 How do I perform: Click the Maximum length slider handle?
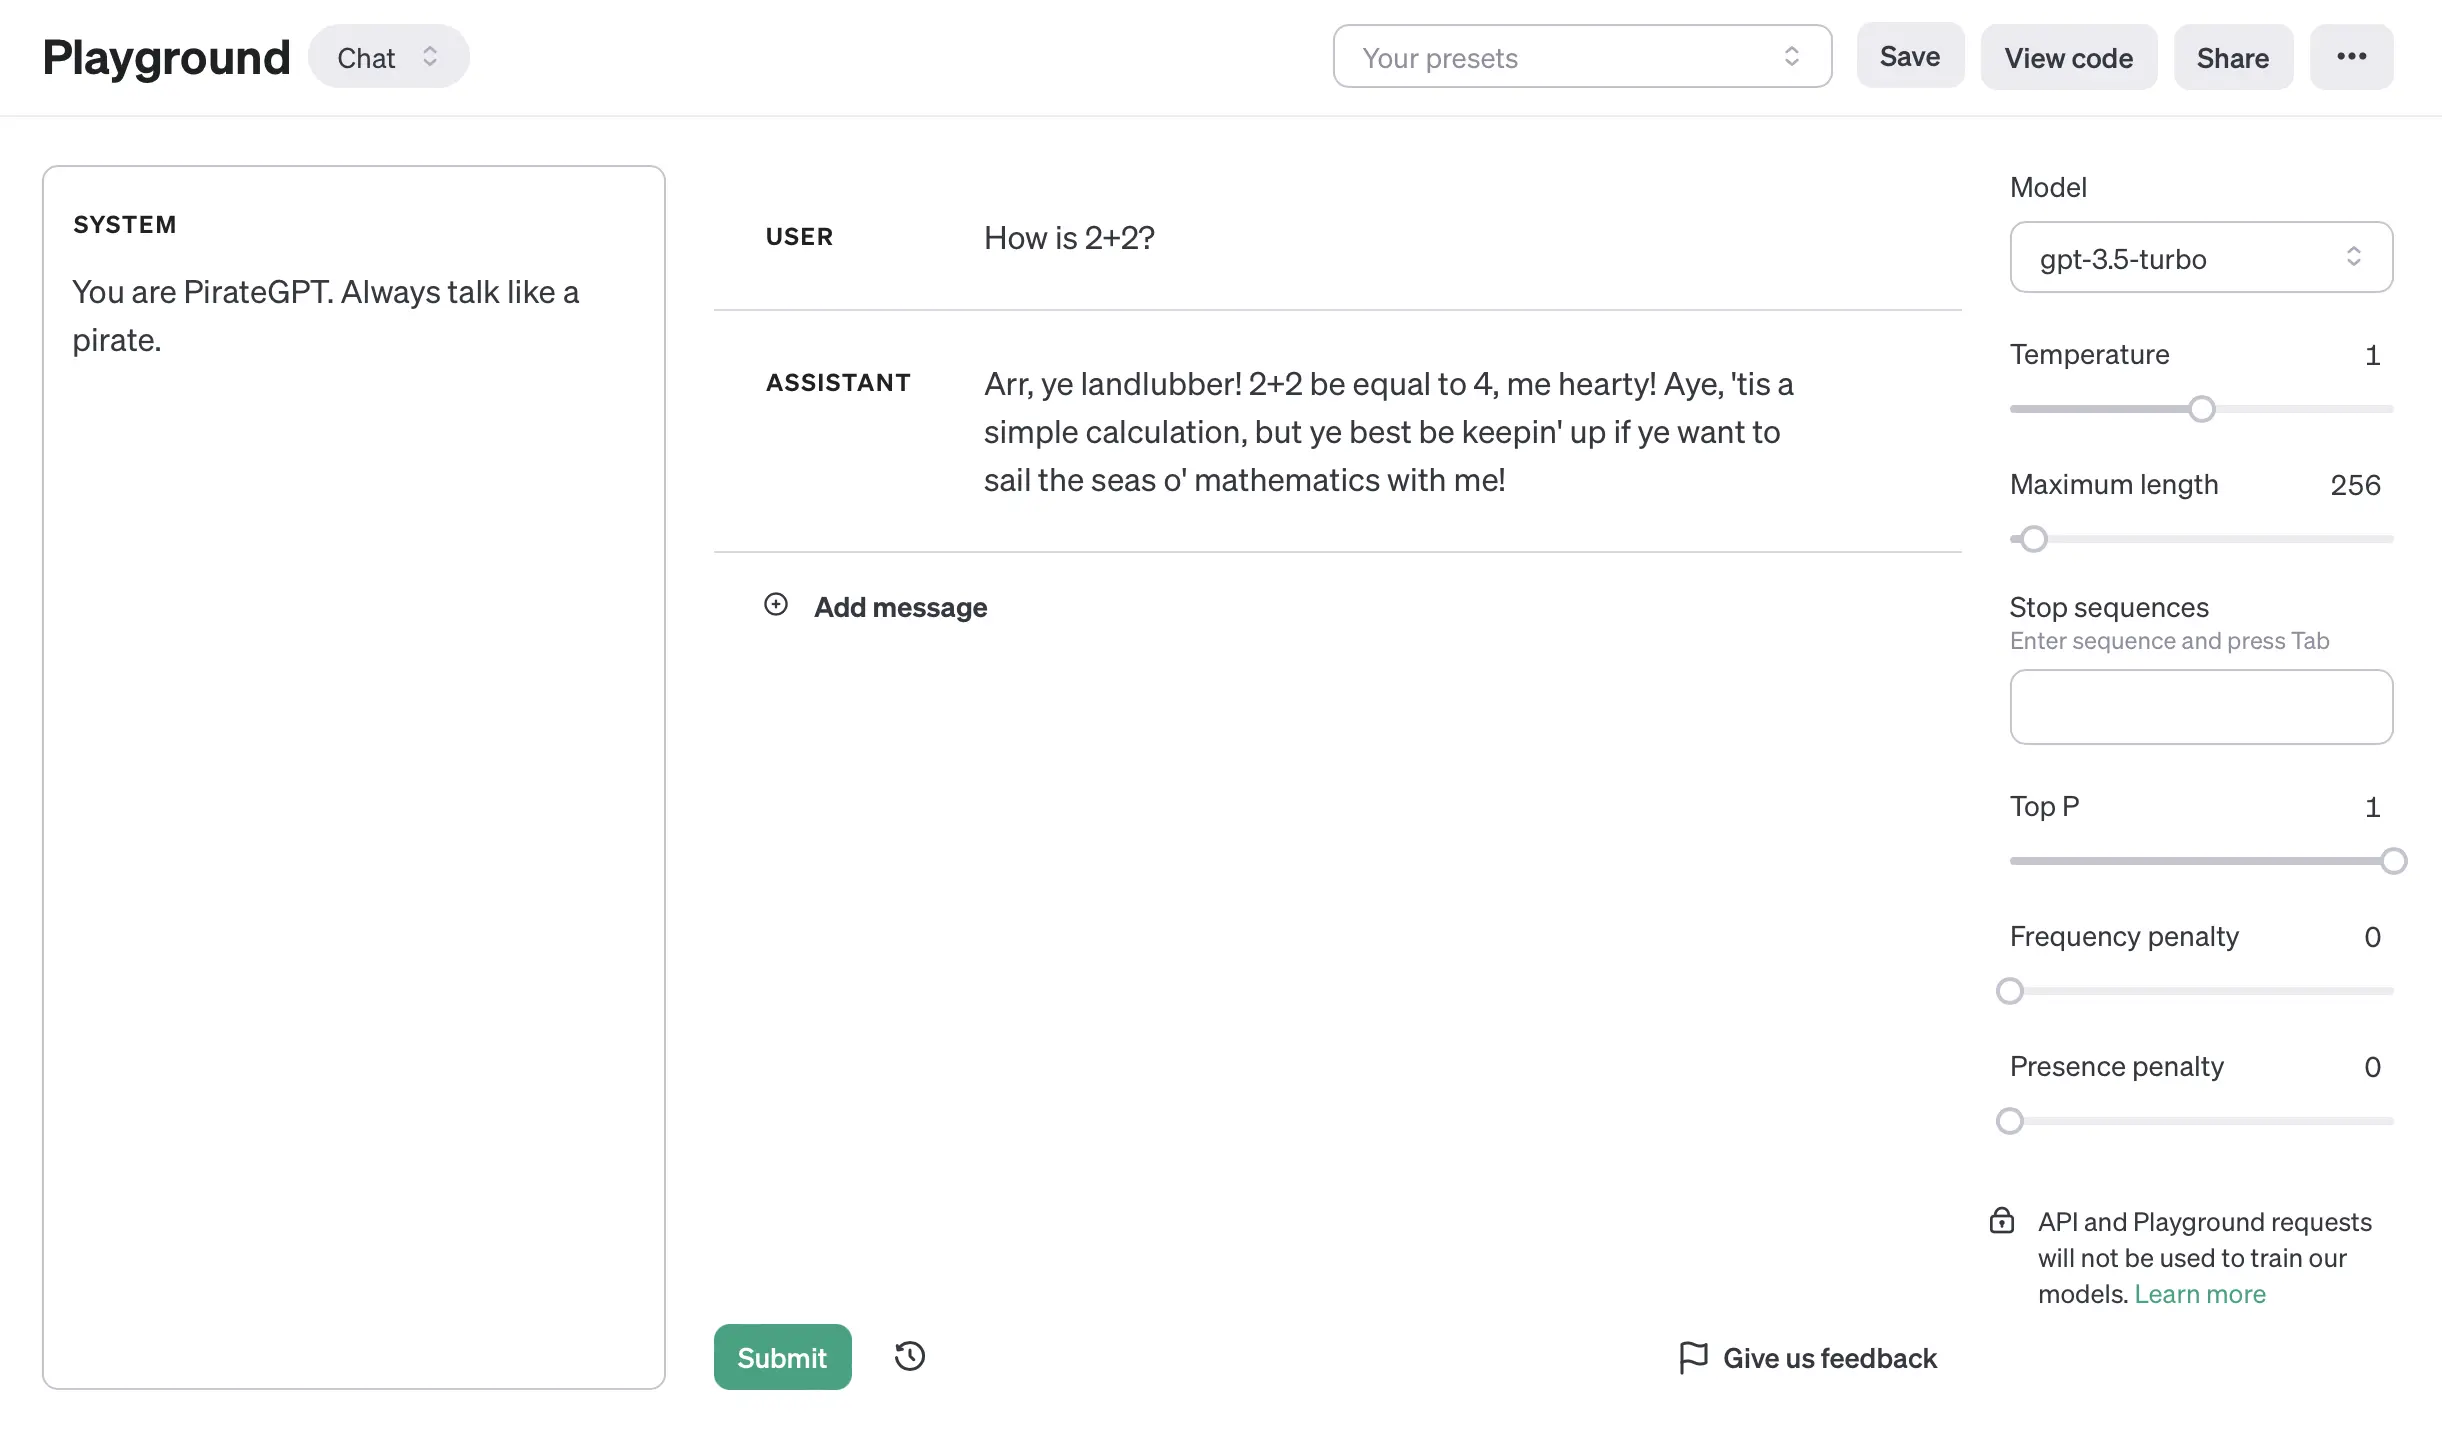[2033, 539]
